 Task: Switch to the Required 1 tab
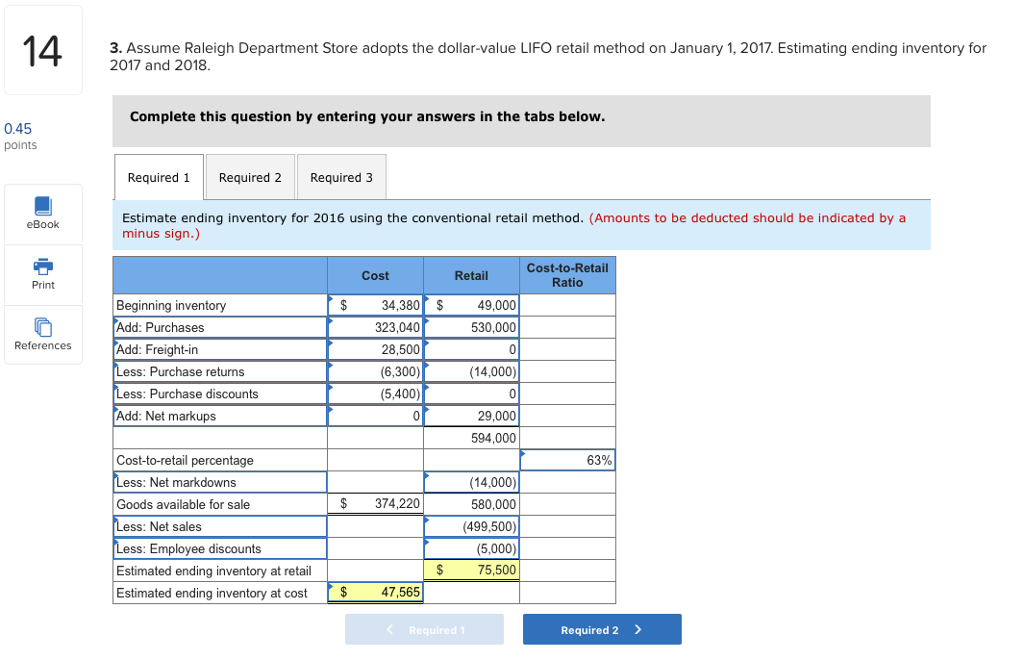(159, 178)
